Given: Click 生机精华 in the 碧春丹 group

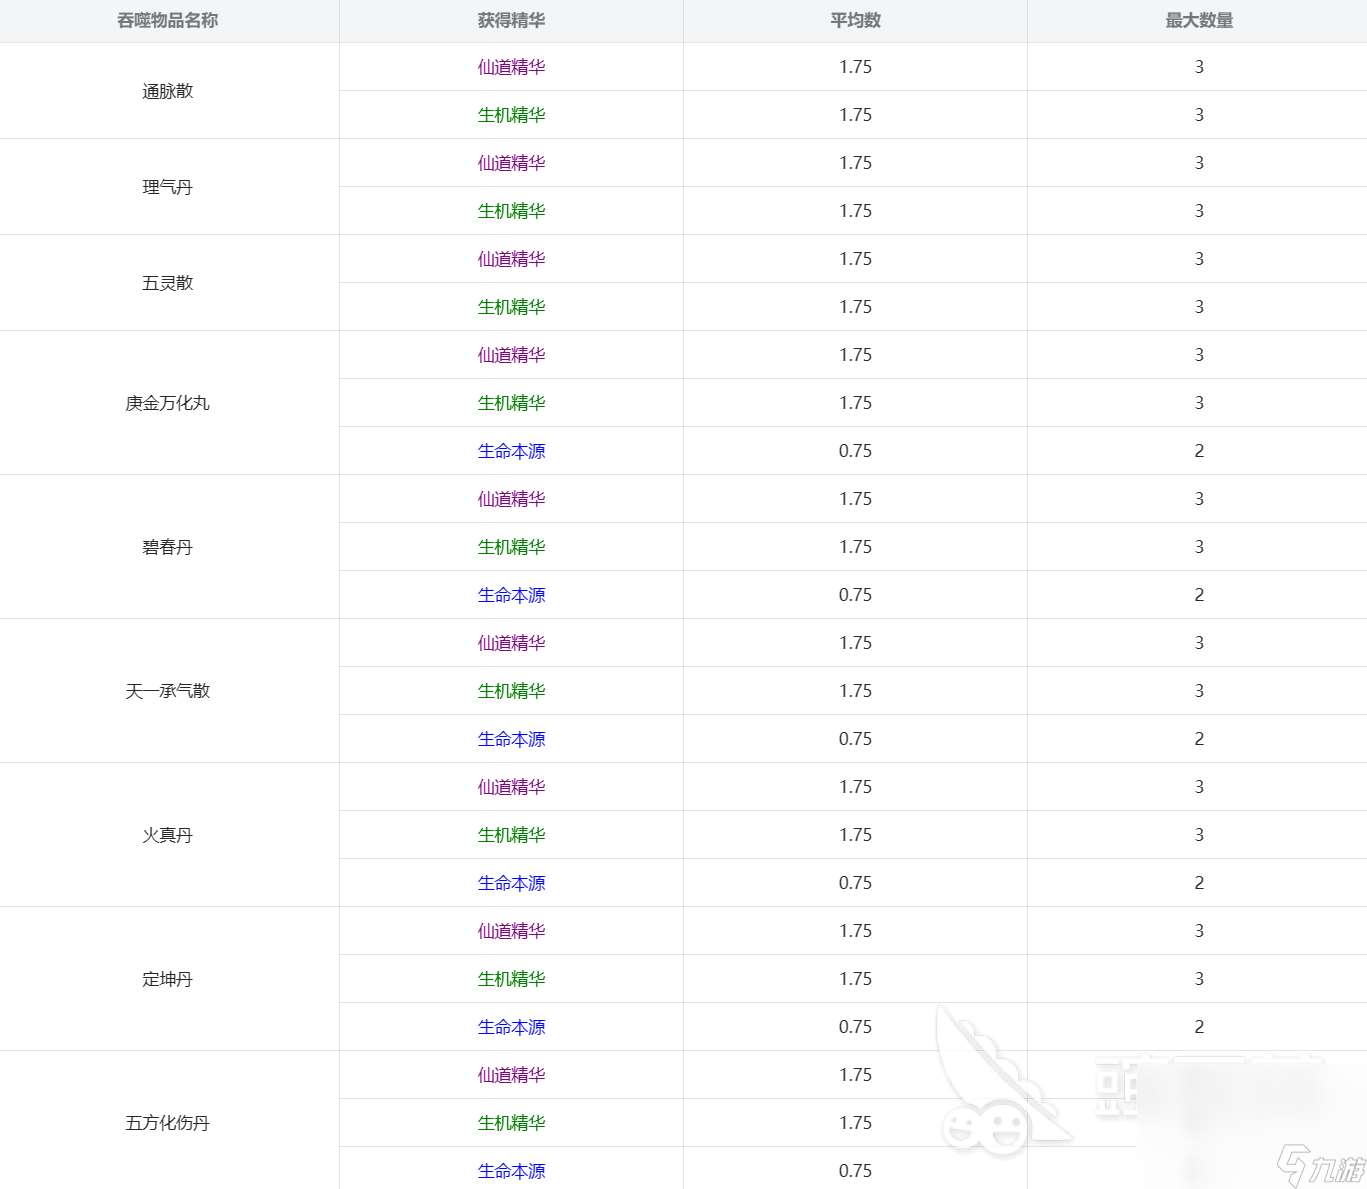Looking at the screenshot, I should click(511, 547).
